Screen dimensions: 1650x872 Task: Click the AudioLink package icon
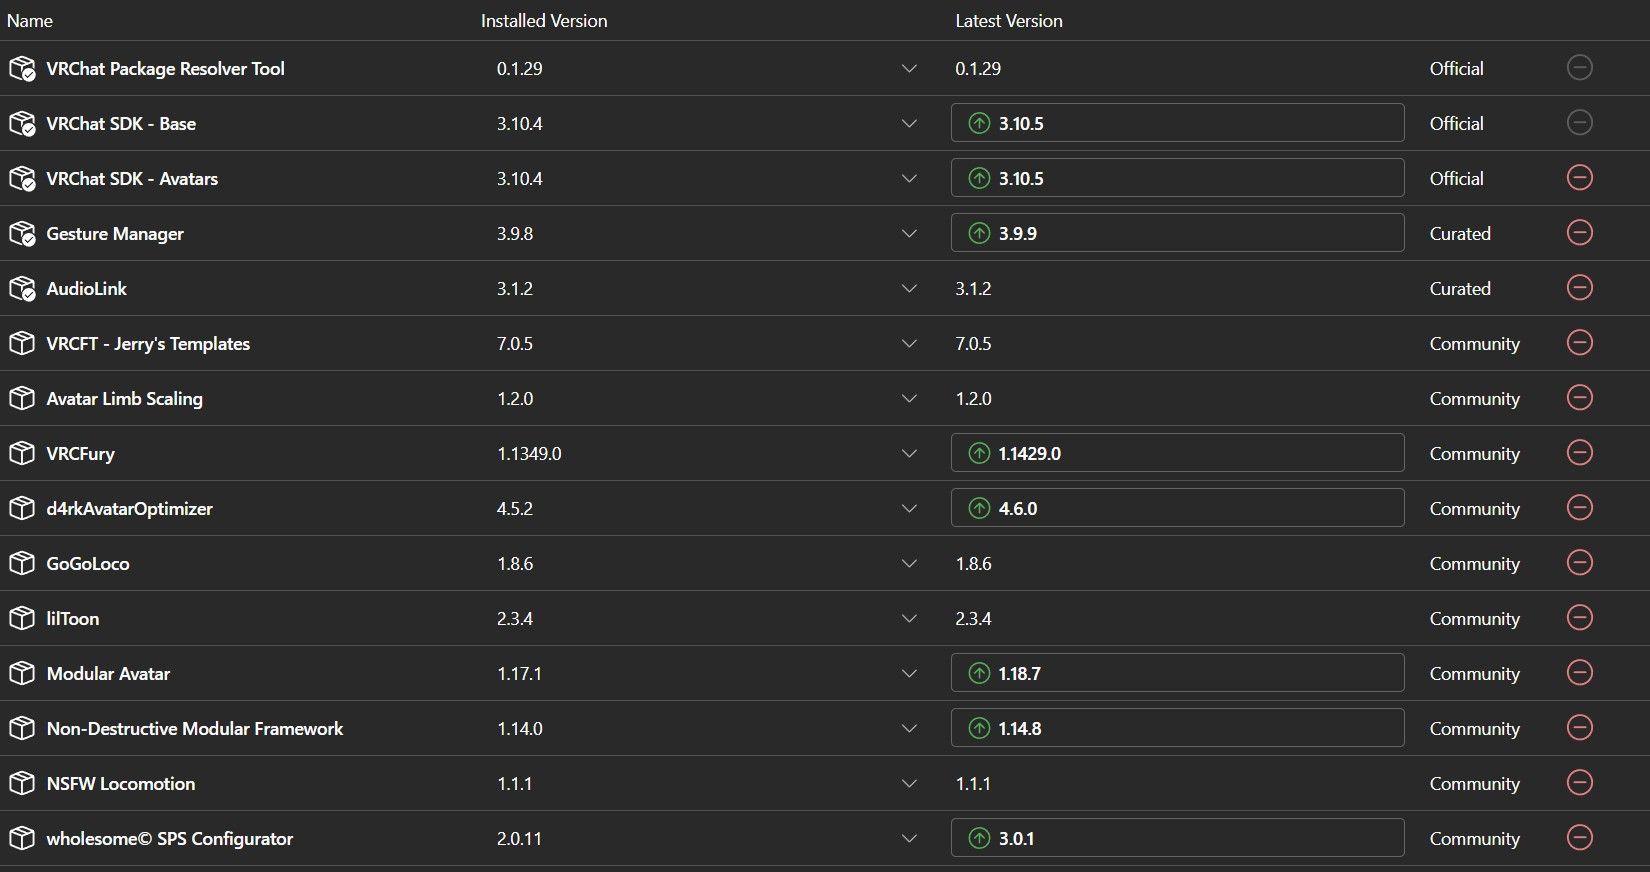click(x=22, y=288)
